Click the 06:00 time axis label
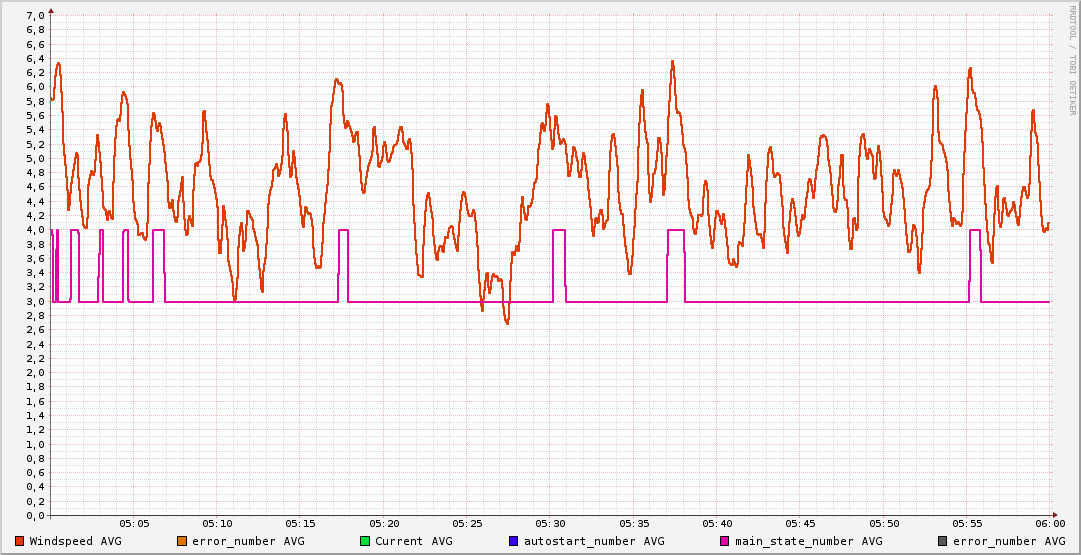Screen dimensions: 1081x555 [1049, 523]
